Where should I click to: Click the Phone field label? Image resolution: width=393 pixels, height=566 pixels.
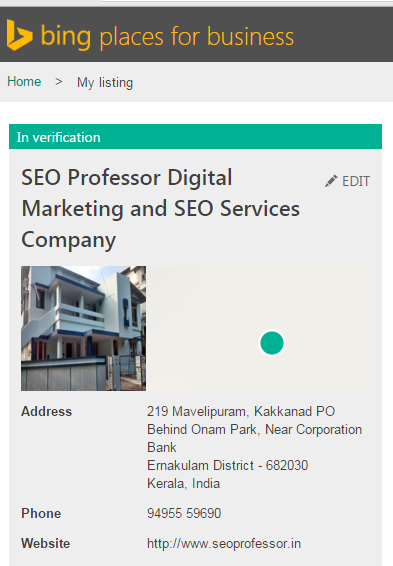click(x=41, y=513)
